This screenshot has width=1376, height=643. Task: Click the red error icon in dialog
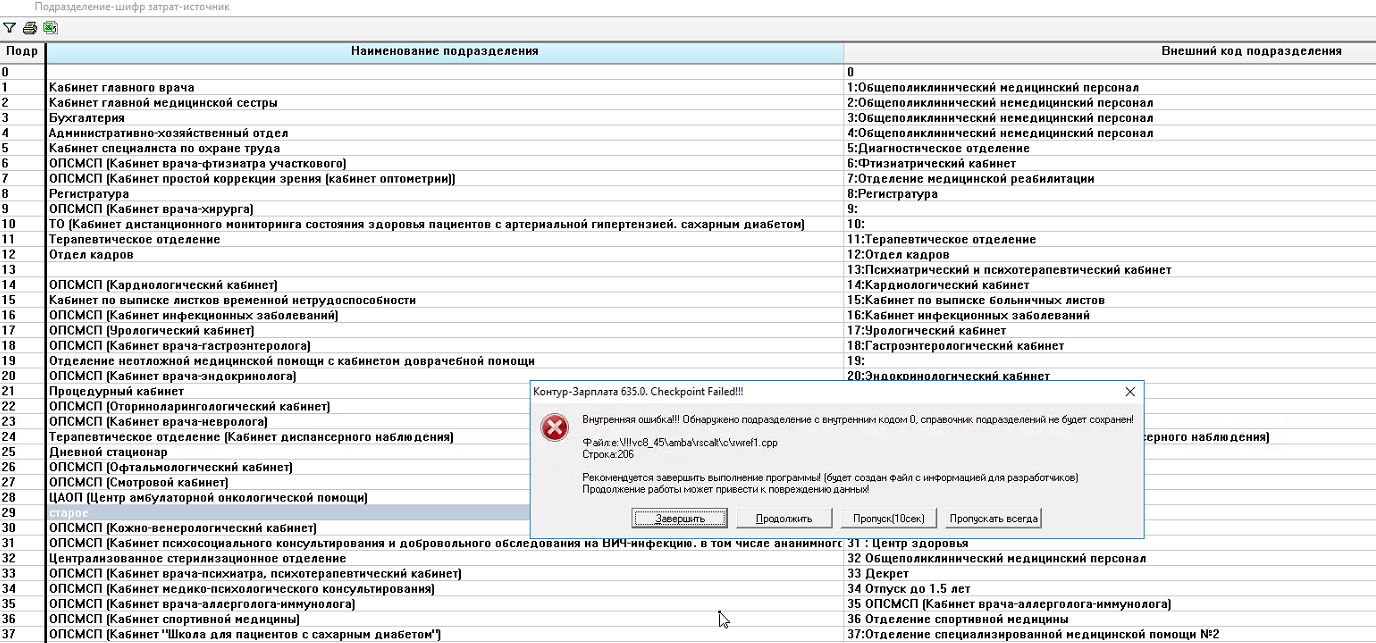click(553, 428)
